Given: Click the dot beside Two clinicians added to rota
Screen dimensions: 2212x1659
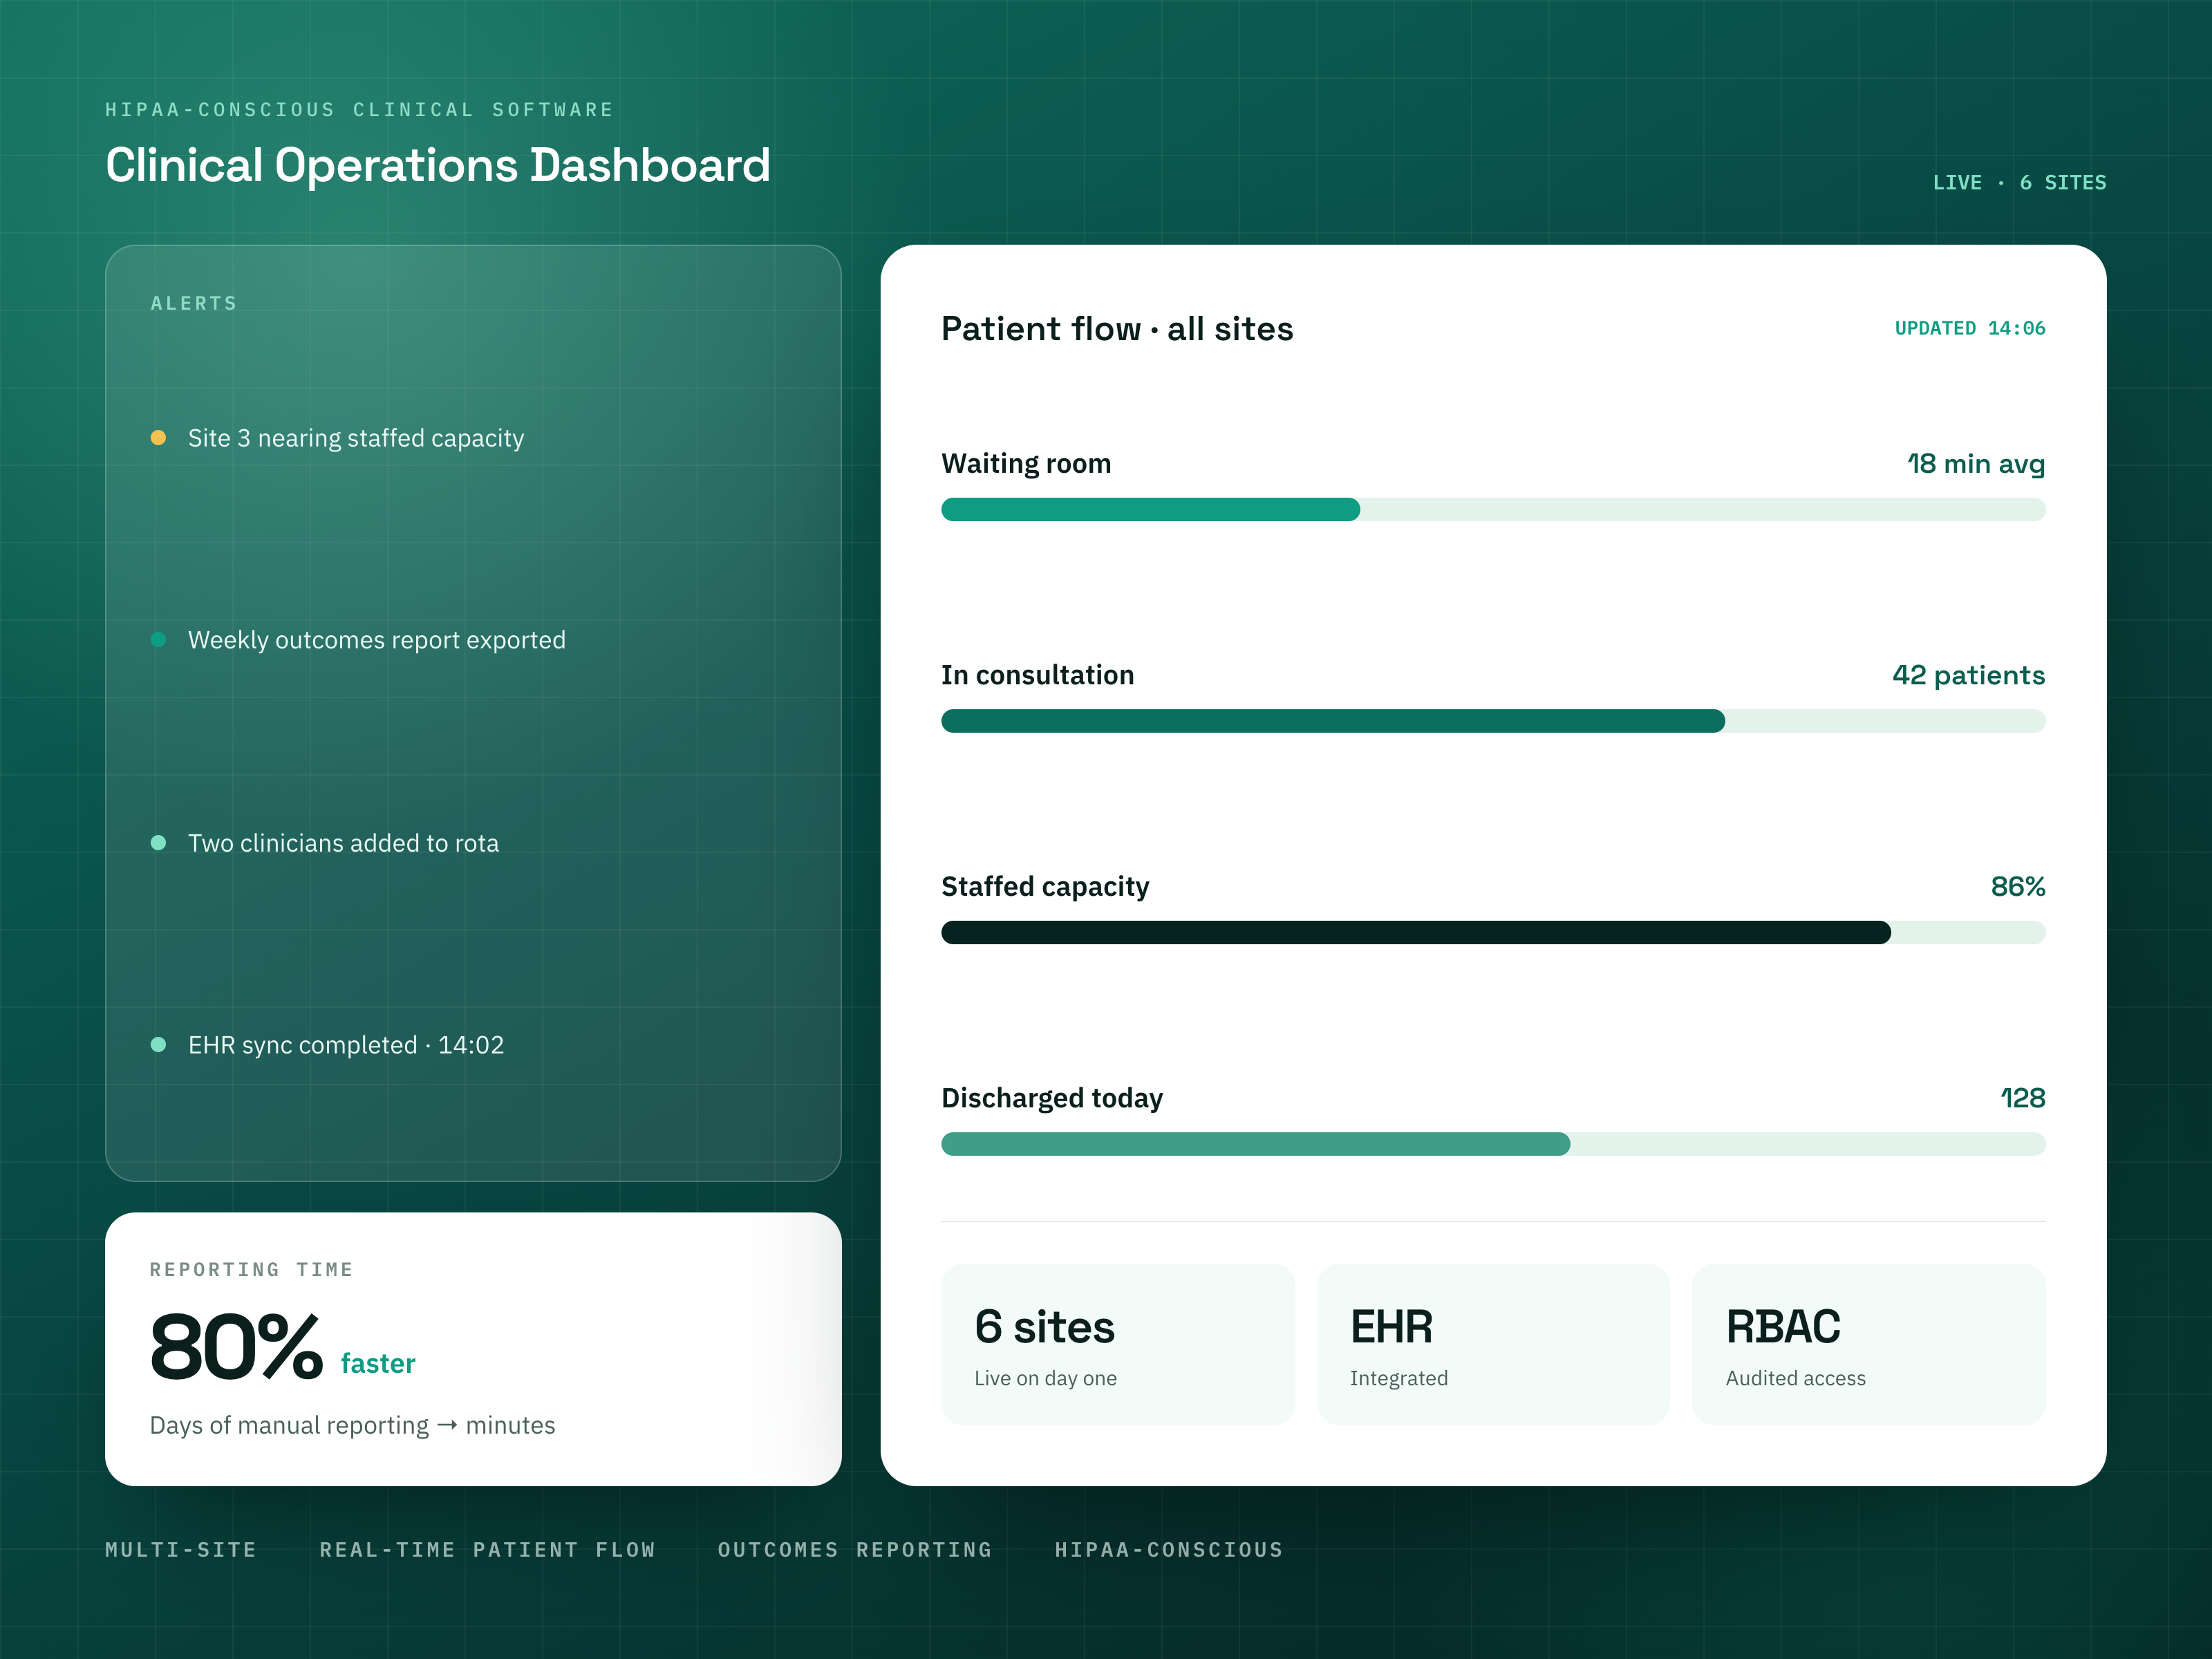Looking at the screenshot, I should coord(158,843).
